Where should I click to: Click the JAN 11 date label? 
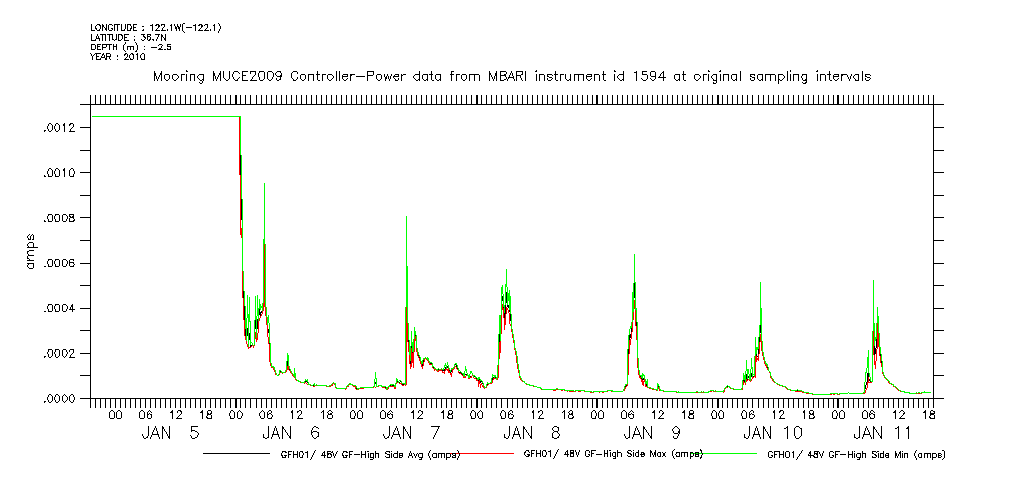click(x=879, y=433)
